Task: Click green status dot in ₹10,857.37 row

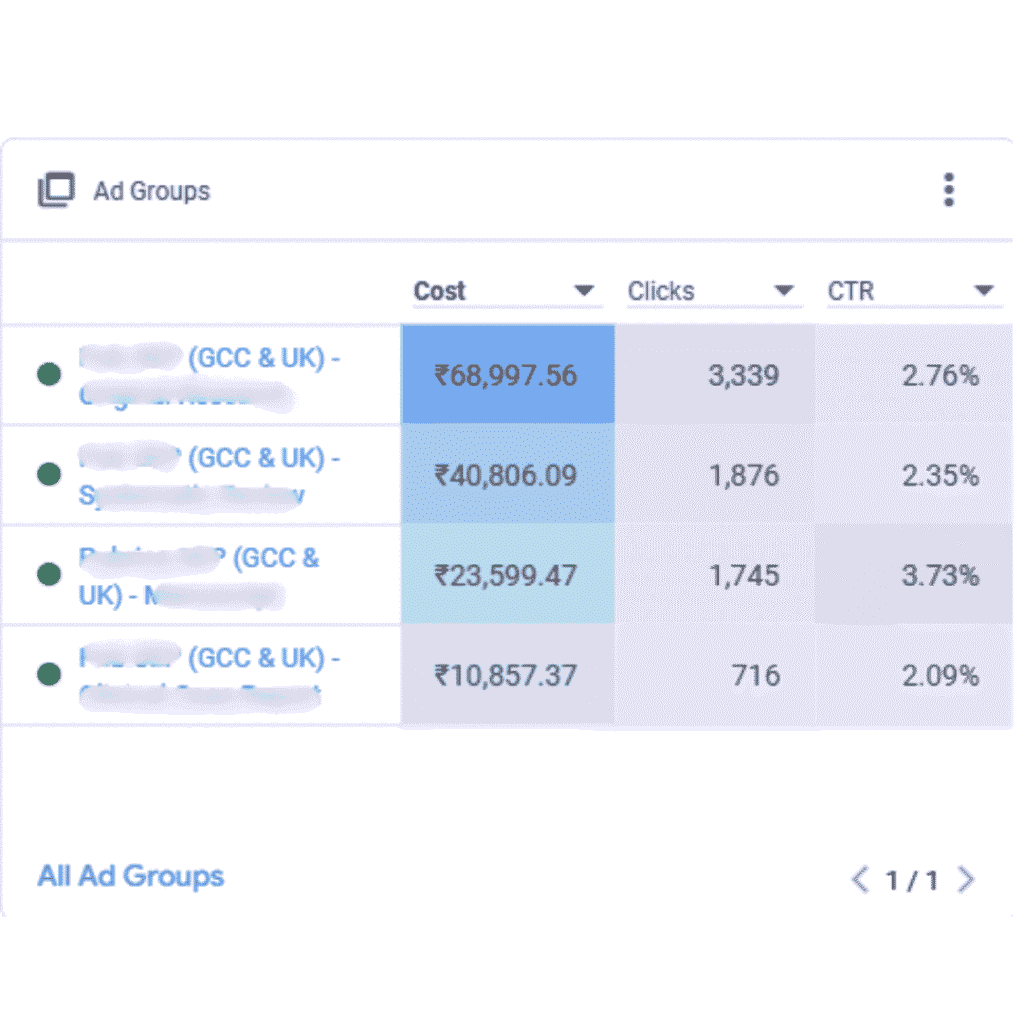Action: [x=49, y=674]
